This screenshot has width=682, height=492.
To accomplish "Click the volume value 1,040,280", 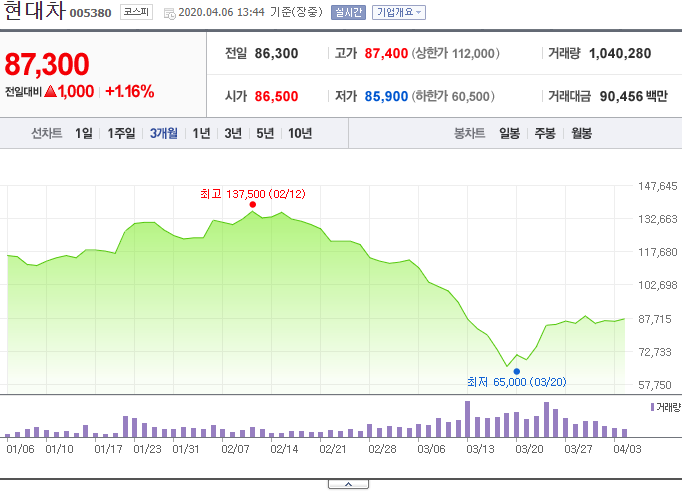I will [x=620, y=54].
